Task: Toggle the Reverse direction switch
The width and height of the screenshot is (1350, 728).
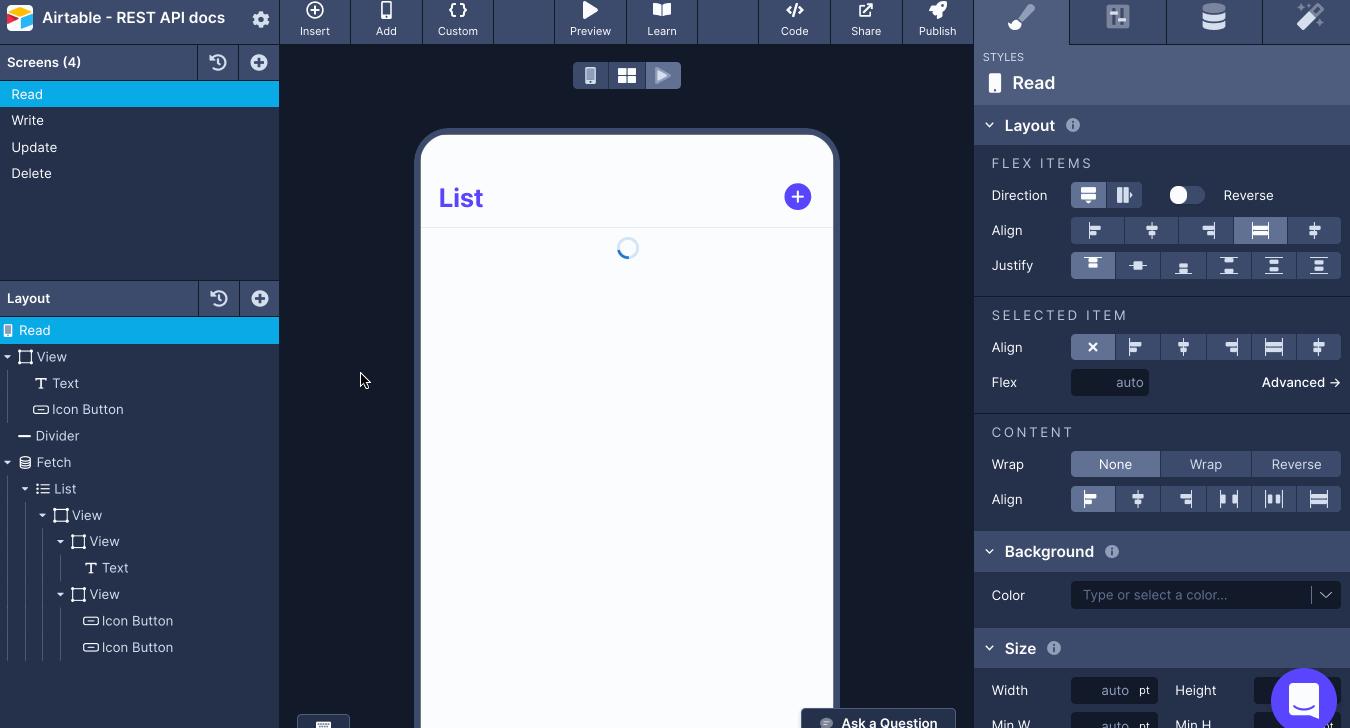Action: pyautogui.click(x=1187, y=195)
